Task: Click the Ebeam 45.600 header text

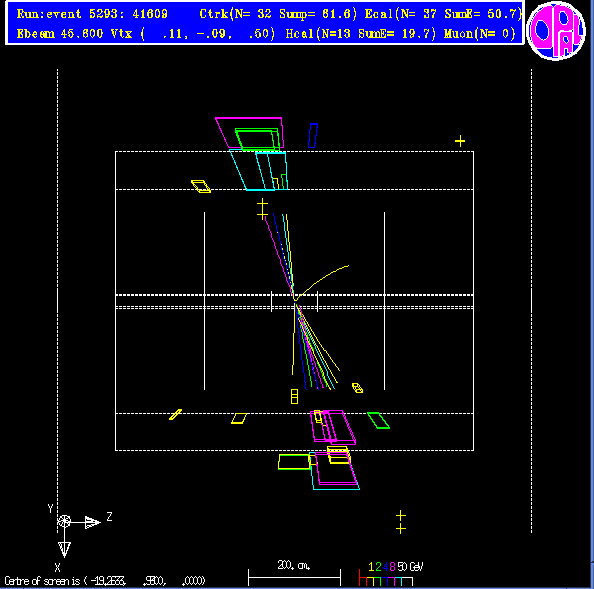Action: [x=60, y=34]
